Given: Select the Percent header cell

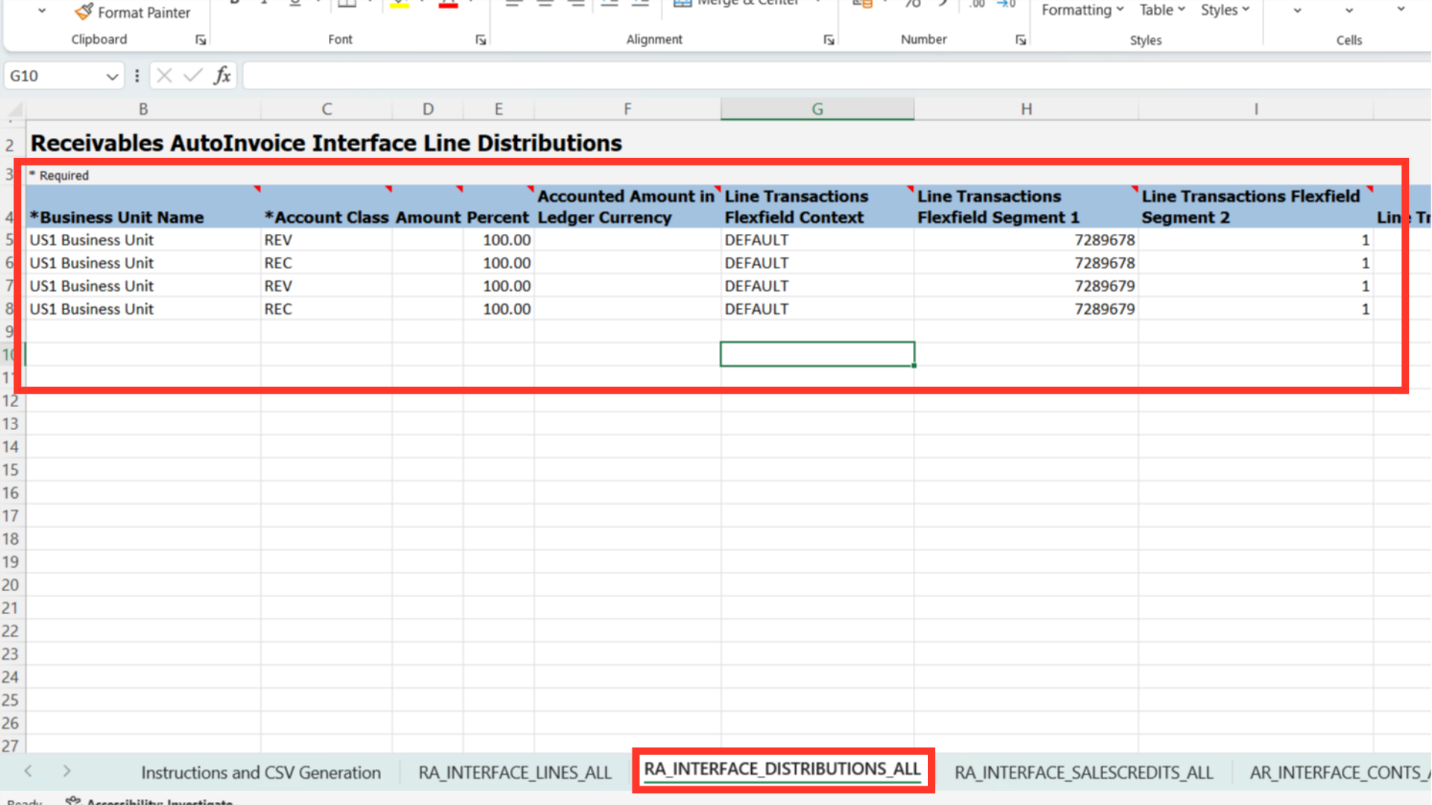Looking at the screenshot, I should [x=498, y=206].
